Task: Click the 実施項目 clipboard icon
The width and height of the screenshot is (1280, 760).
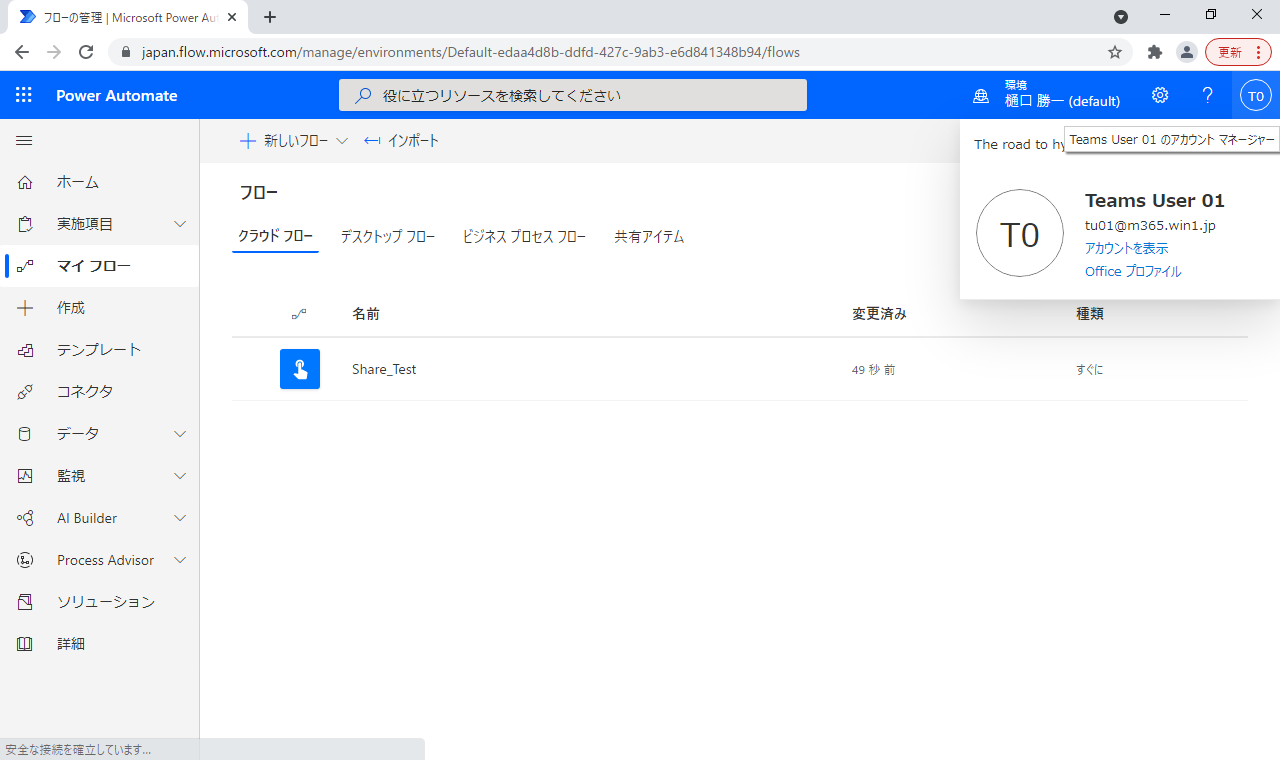Action: coord(25,224)
